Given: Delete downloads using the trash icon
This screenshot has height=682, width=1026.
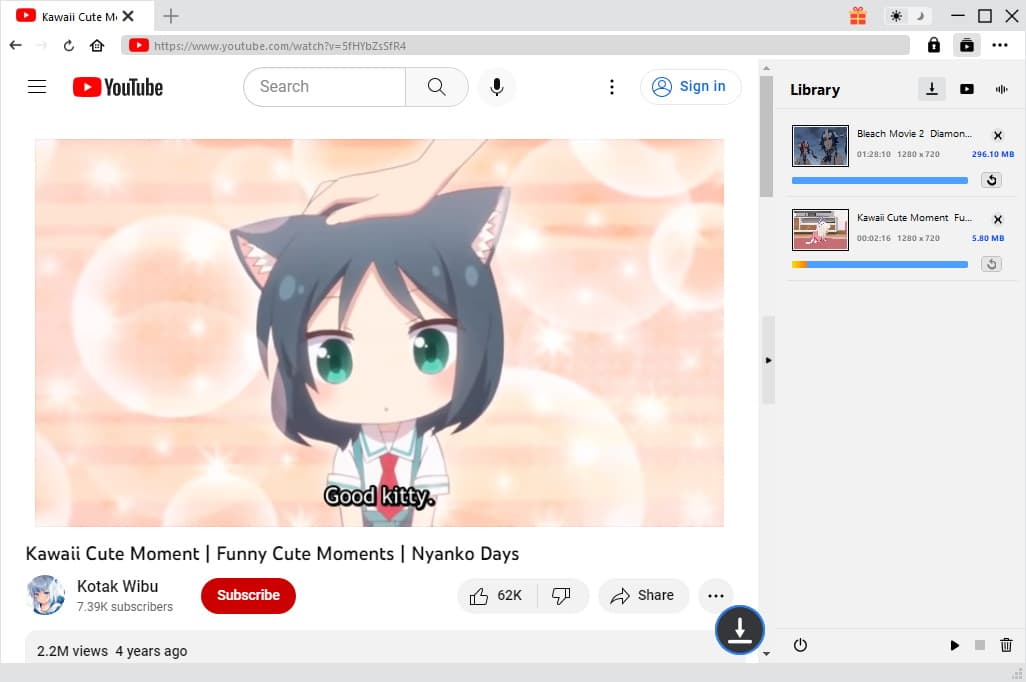Looking at the screenshot, I should (x=1006, y=646).
